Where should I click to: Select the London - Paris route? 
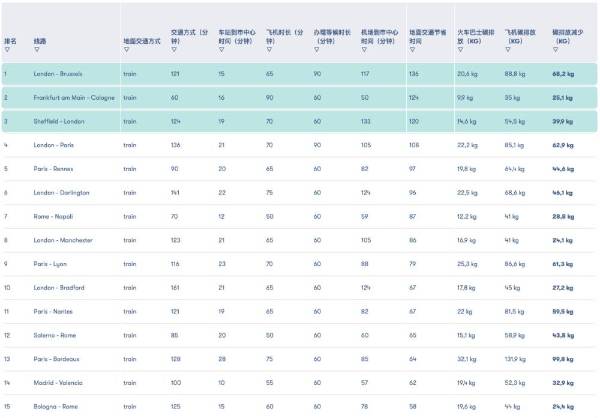click(x=54, y=145)
